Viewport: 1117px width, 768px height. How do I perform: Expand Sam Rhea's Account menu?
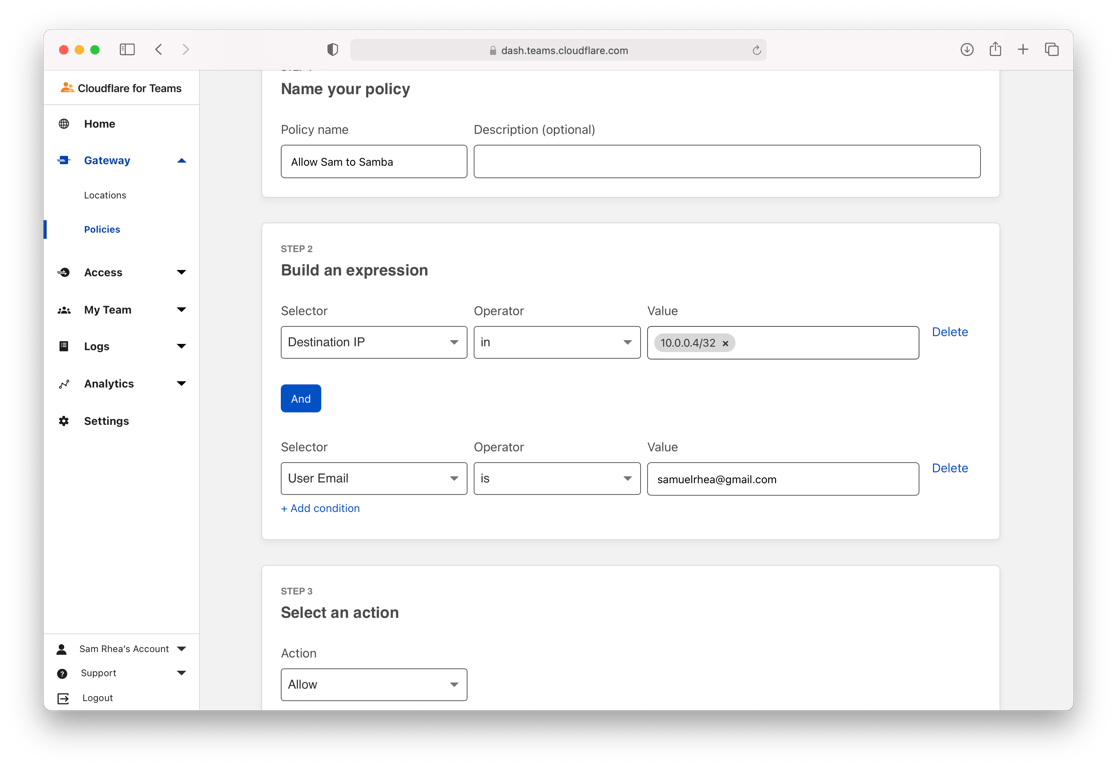(182, 649)
